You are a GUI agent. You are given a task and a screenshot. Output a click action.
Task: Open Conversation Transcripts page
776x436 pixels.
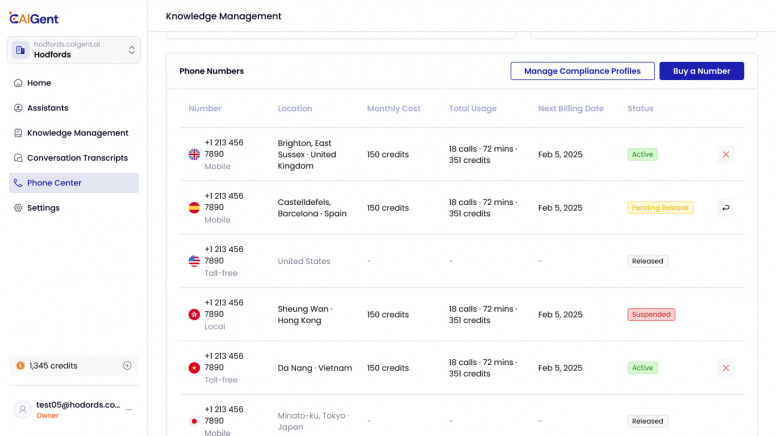77,158
